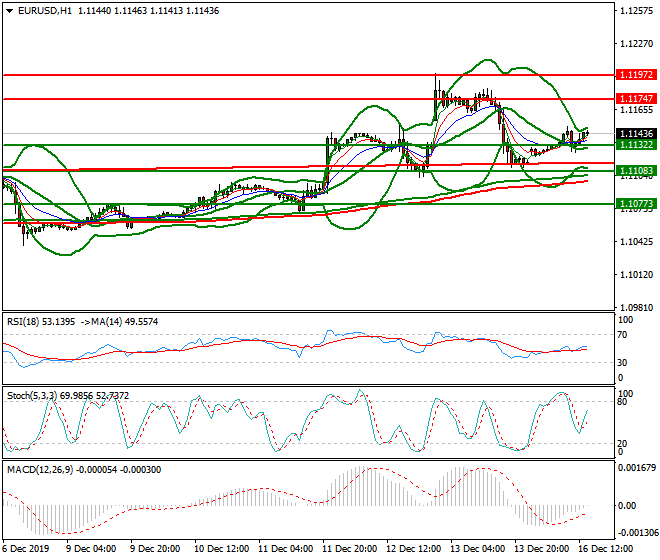Click the RSI(18) 53.1395 indicator label
The width and height of the screenshot is (660, 560).
pos(41,322)
